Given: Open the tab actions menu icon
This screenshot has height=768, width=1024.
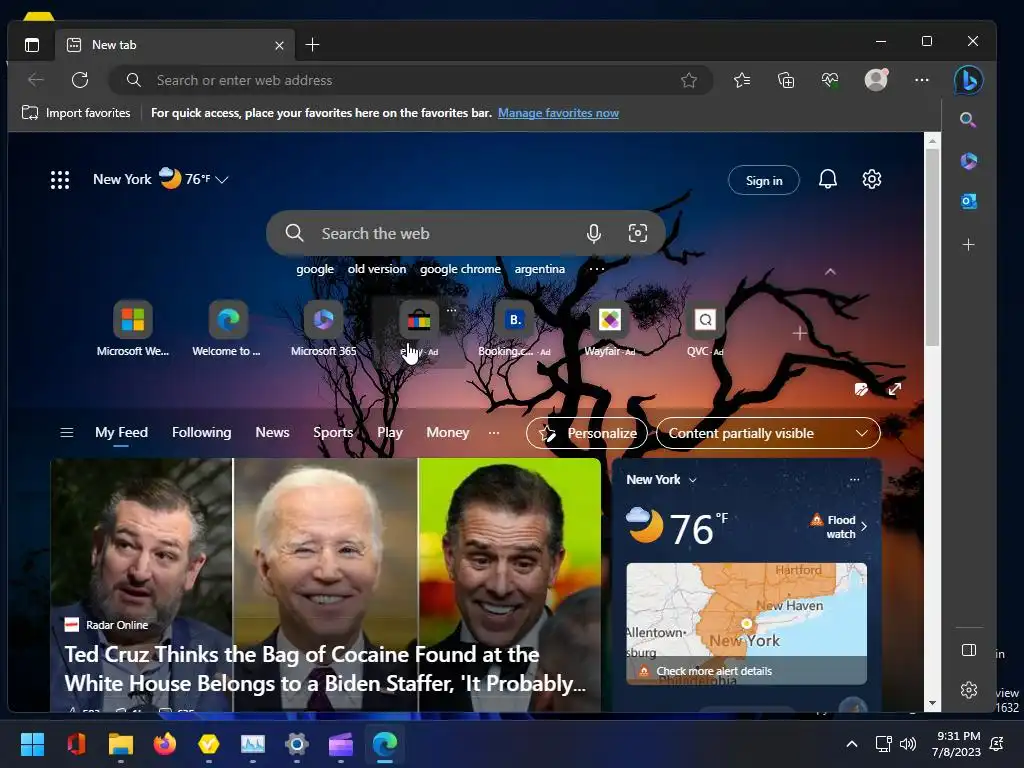Looking at the screenshot, I should [x=31, y=45].
